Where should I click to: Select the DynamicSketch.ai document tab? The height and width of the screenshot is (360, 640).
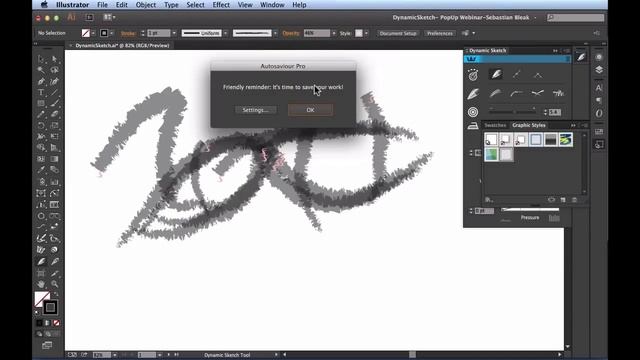pos(122,45)
